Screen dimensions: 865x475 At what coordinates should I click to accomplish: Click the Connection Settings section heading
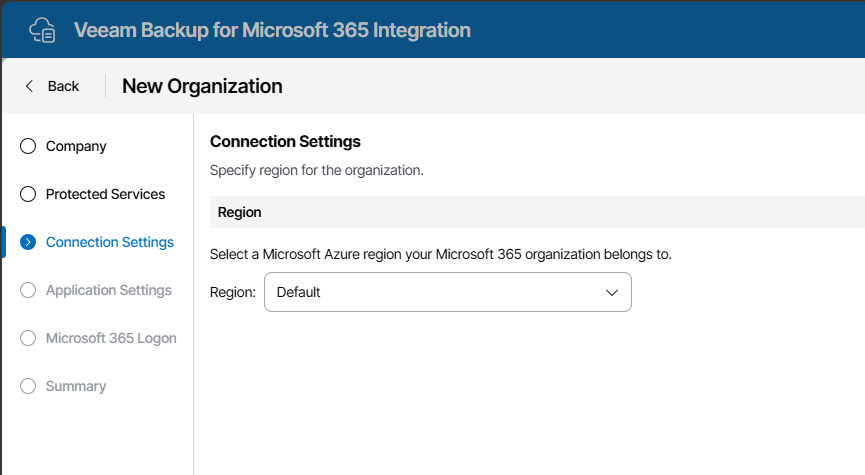[x=285, y=141]
